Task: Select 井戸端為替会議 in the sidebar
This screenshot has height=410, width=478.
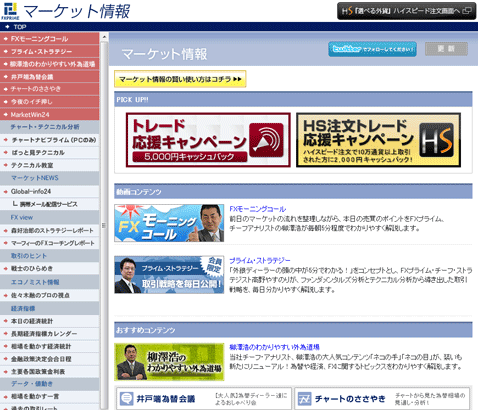Action: [49, 77]
